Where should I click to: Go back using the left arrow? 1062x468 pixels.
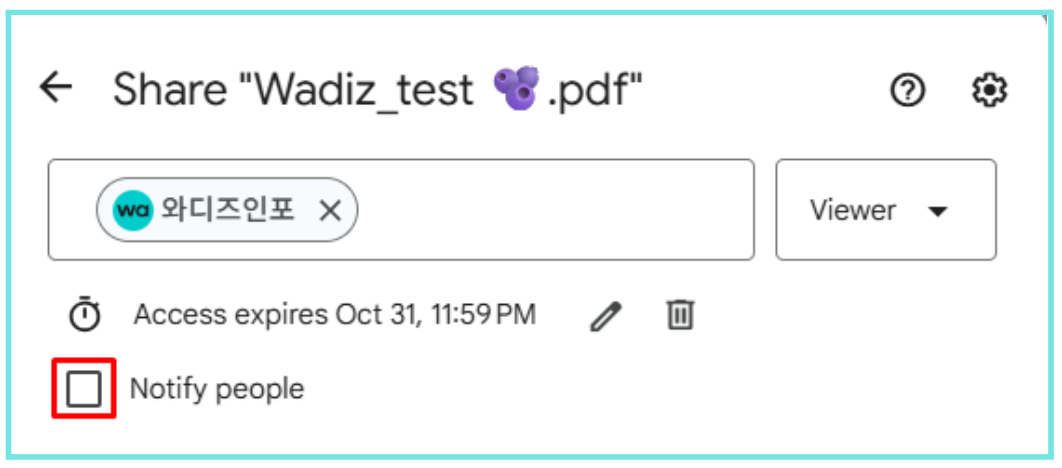[56, 88]
